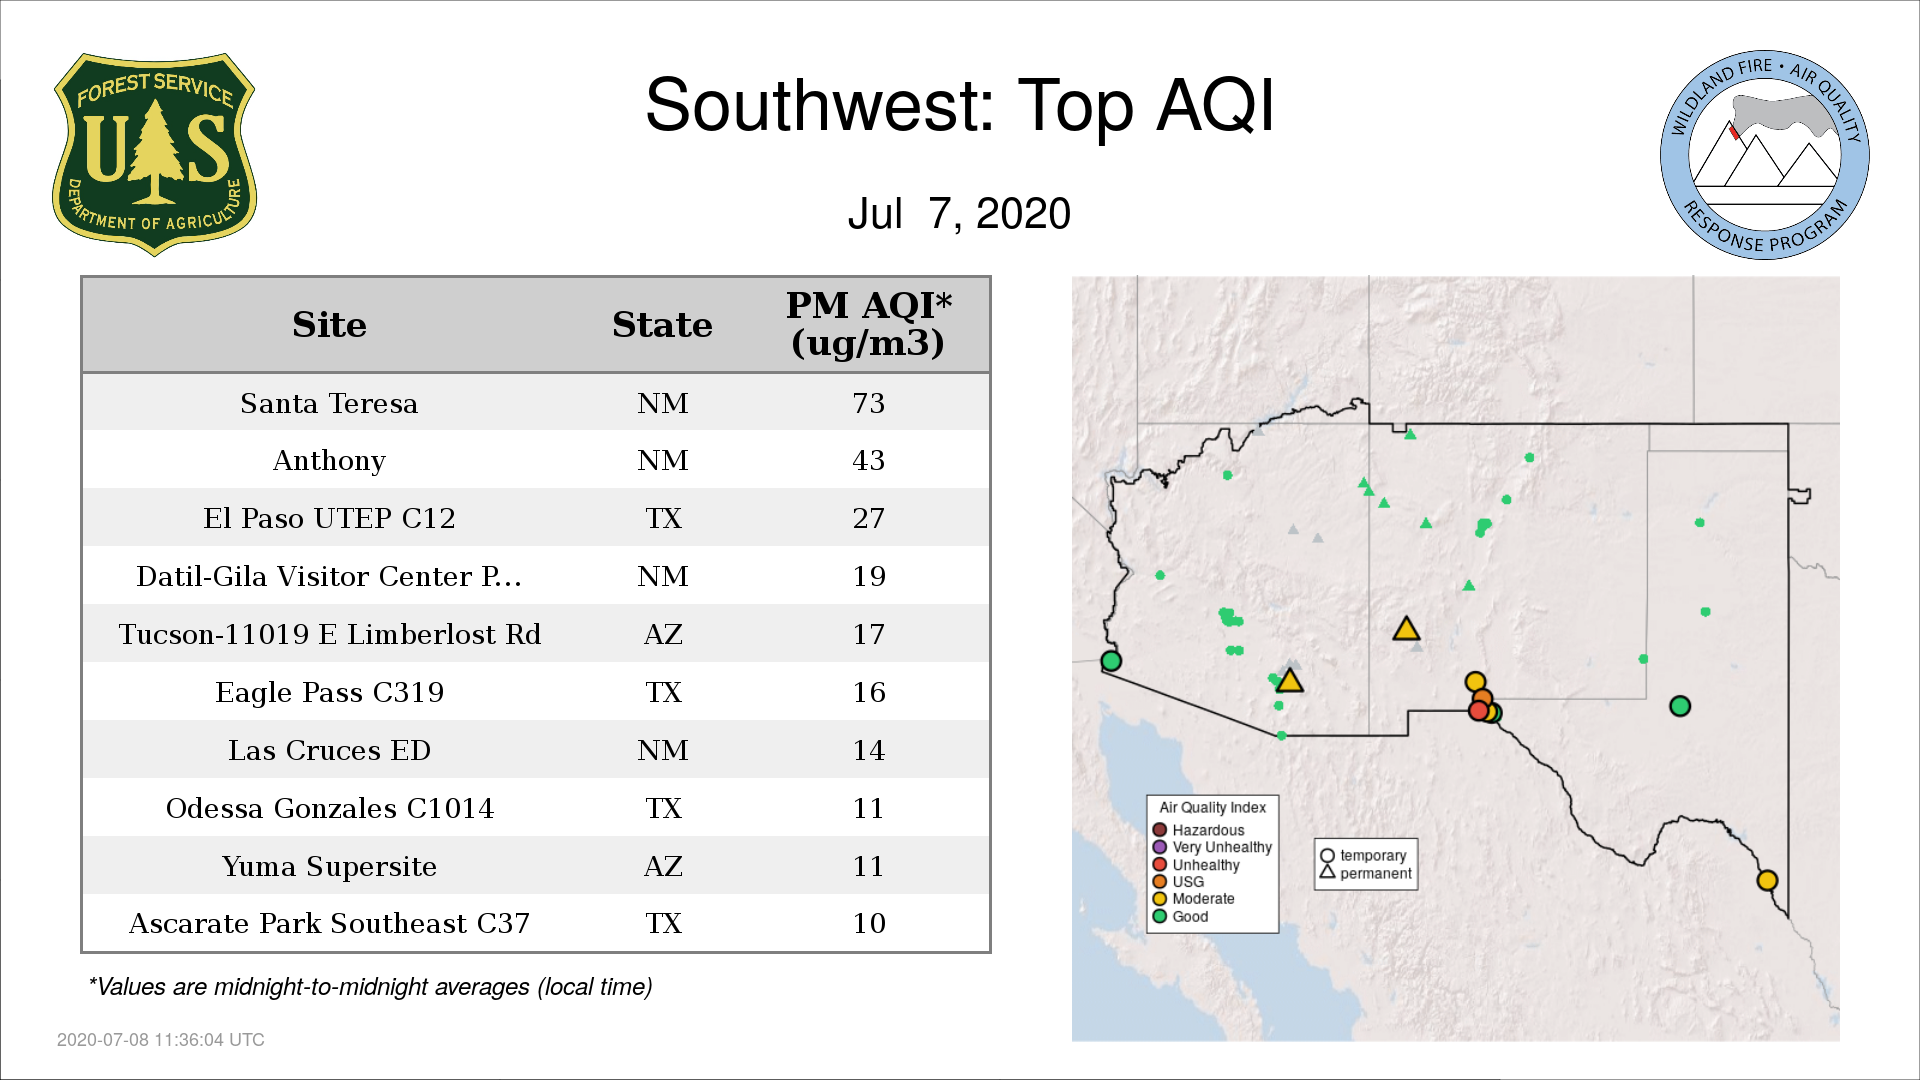
Task: Click the AQI value 27 for El Paso UTEP
Action: tap(868, 518)
